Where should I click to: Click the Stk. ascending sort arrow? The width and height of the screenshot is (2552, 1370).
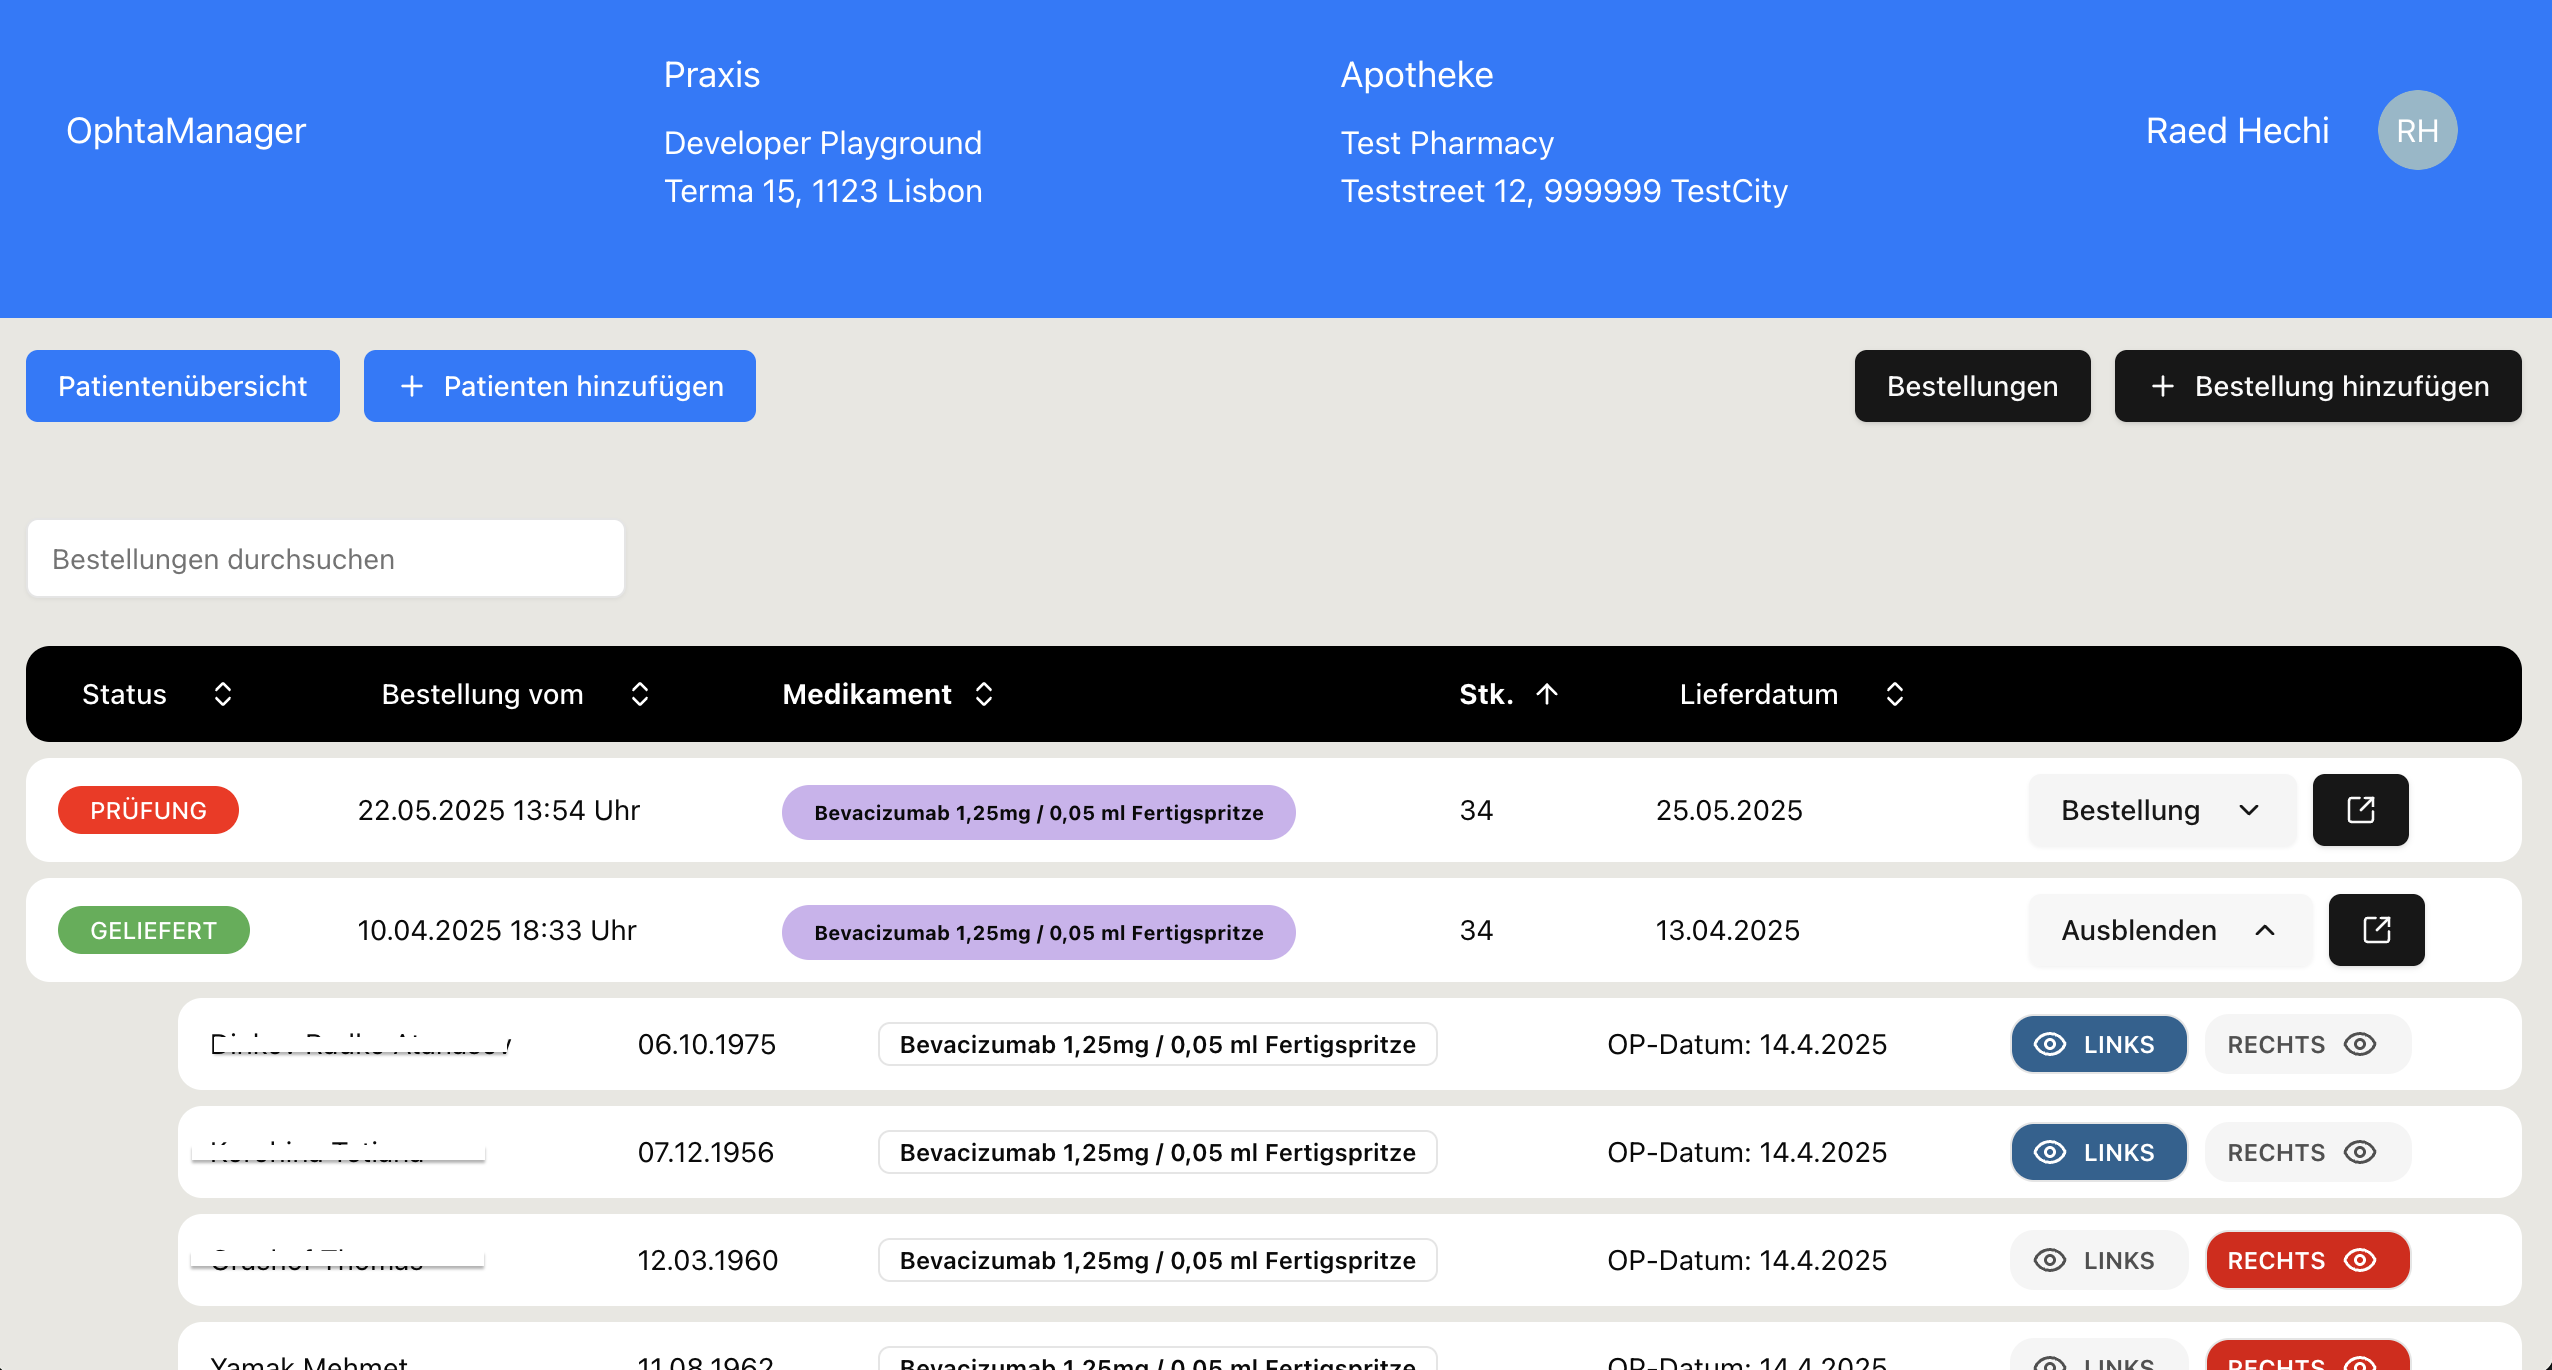pos(1547,694)
